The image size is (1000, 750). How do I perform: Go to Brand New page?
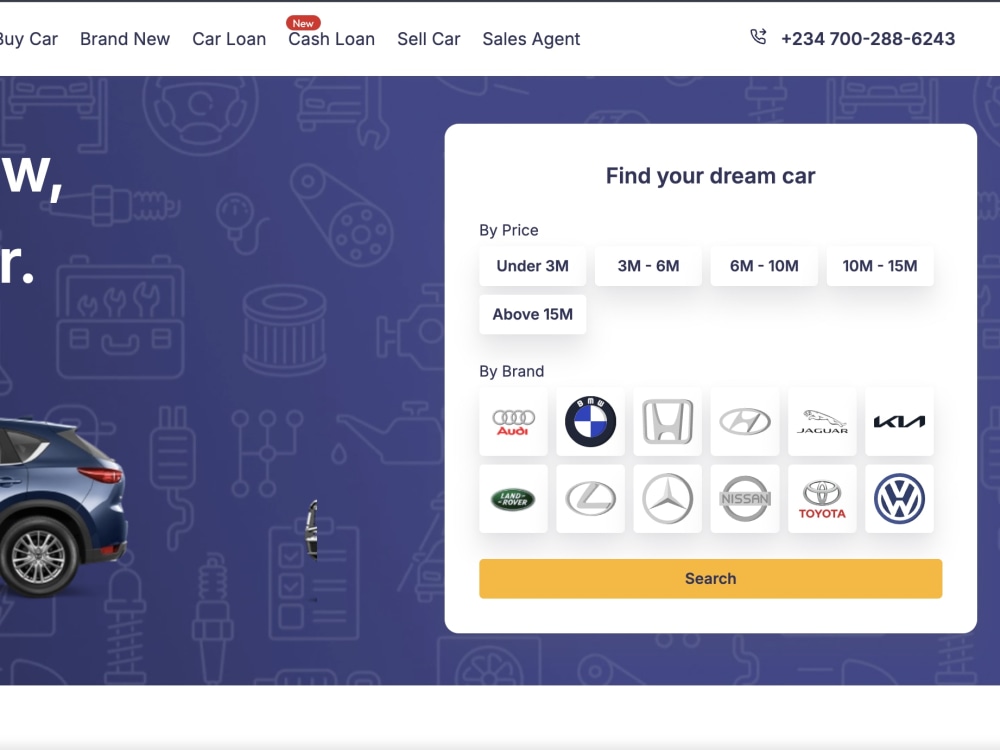[125, 39]
